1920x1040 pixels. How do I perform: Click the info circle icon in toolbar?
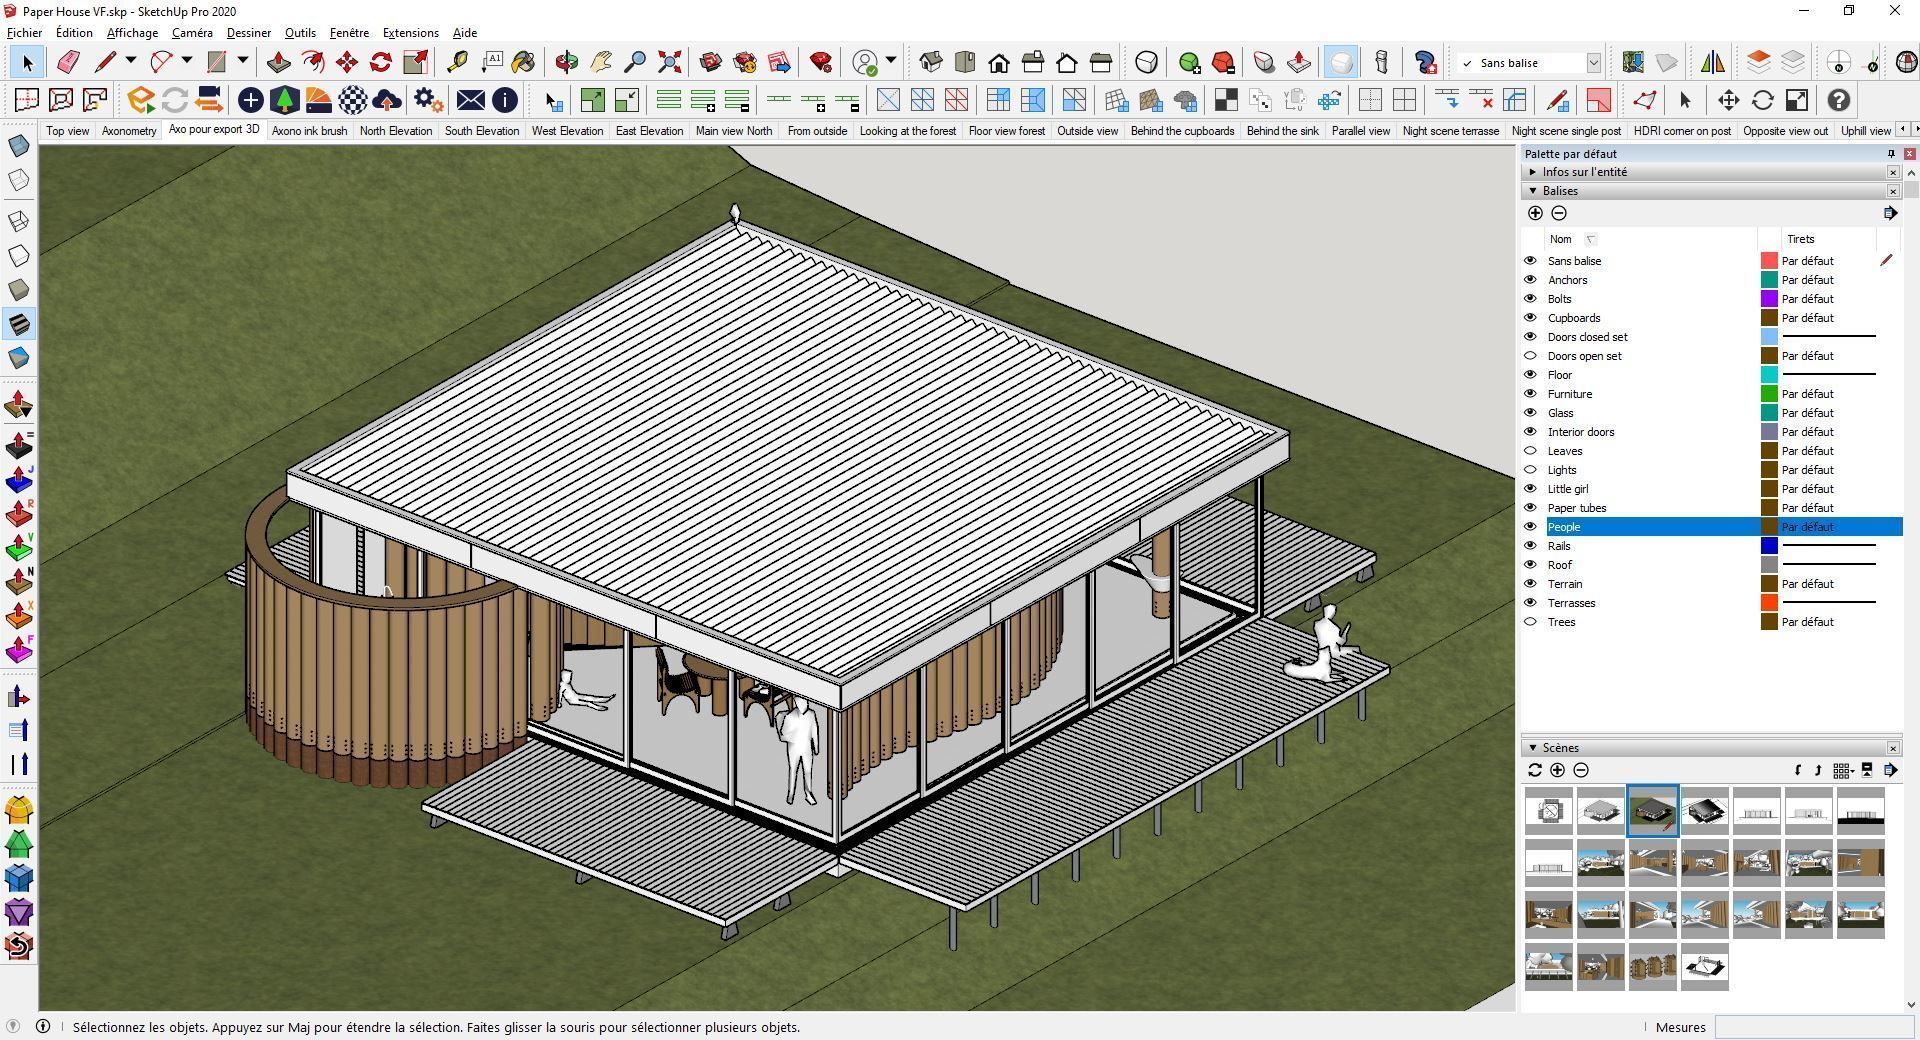[x=505, y=100]
